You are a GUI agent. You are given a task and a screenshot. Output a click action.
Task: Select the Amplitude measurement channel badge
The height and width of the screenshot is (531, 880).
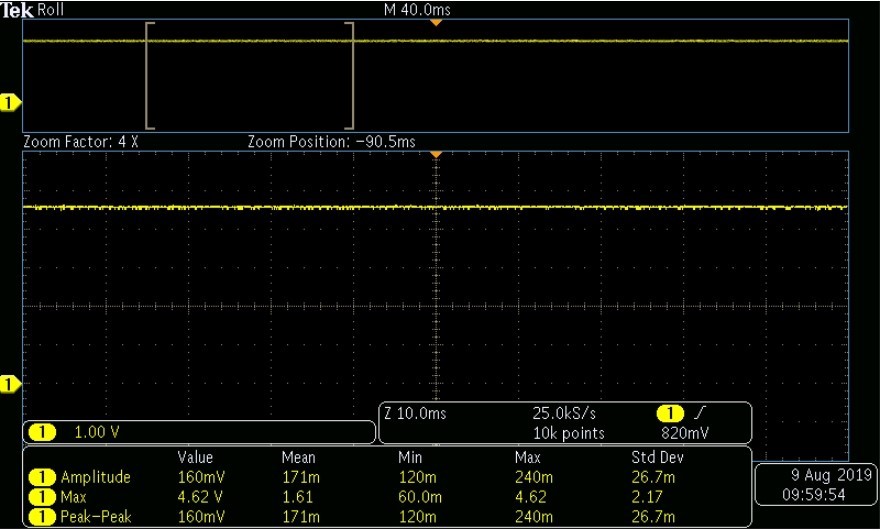tap(42, 477)
